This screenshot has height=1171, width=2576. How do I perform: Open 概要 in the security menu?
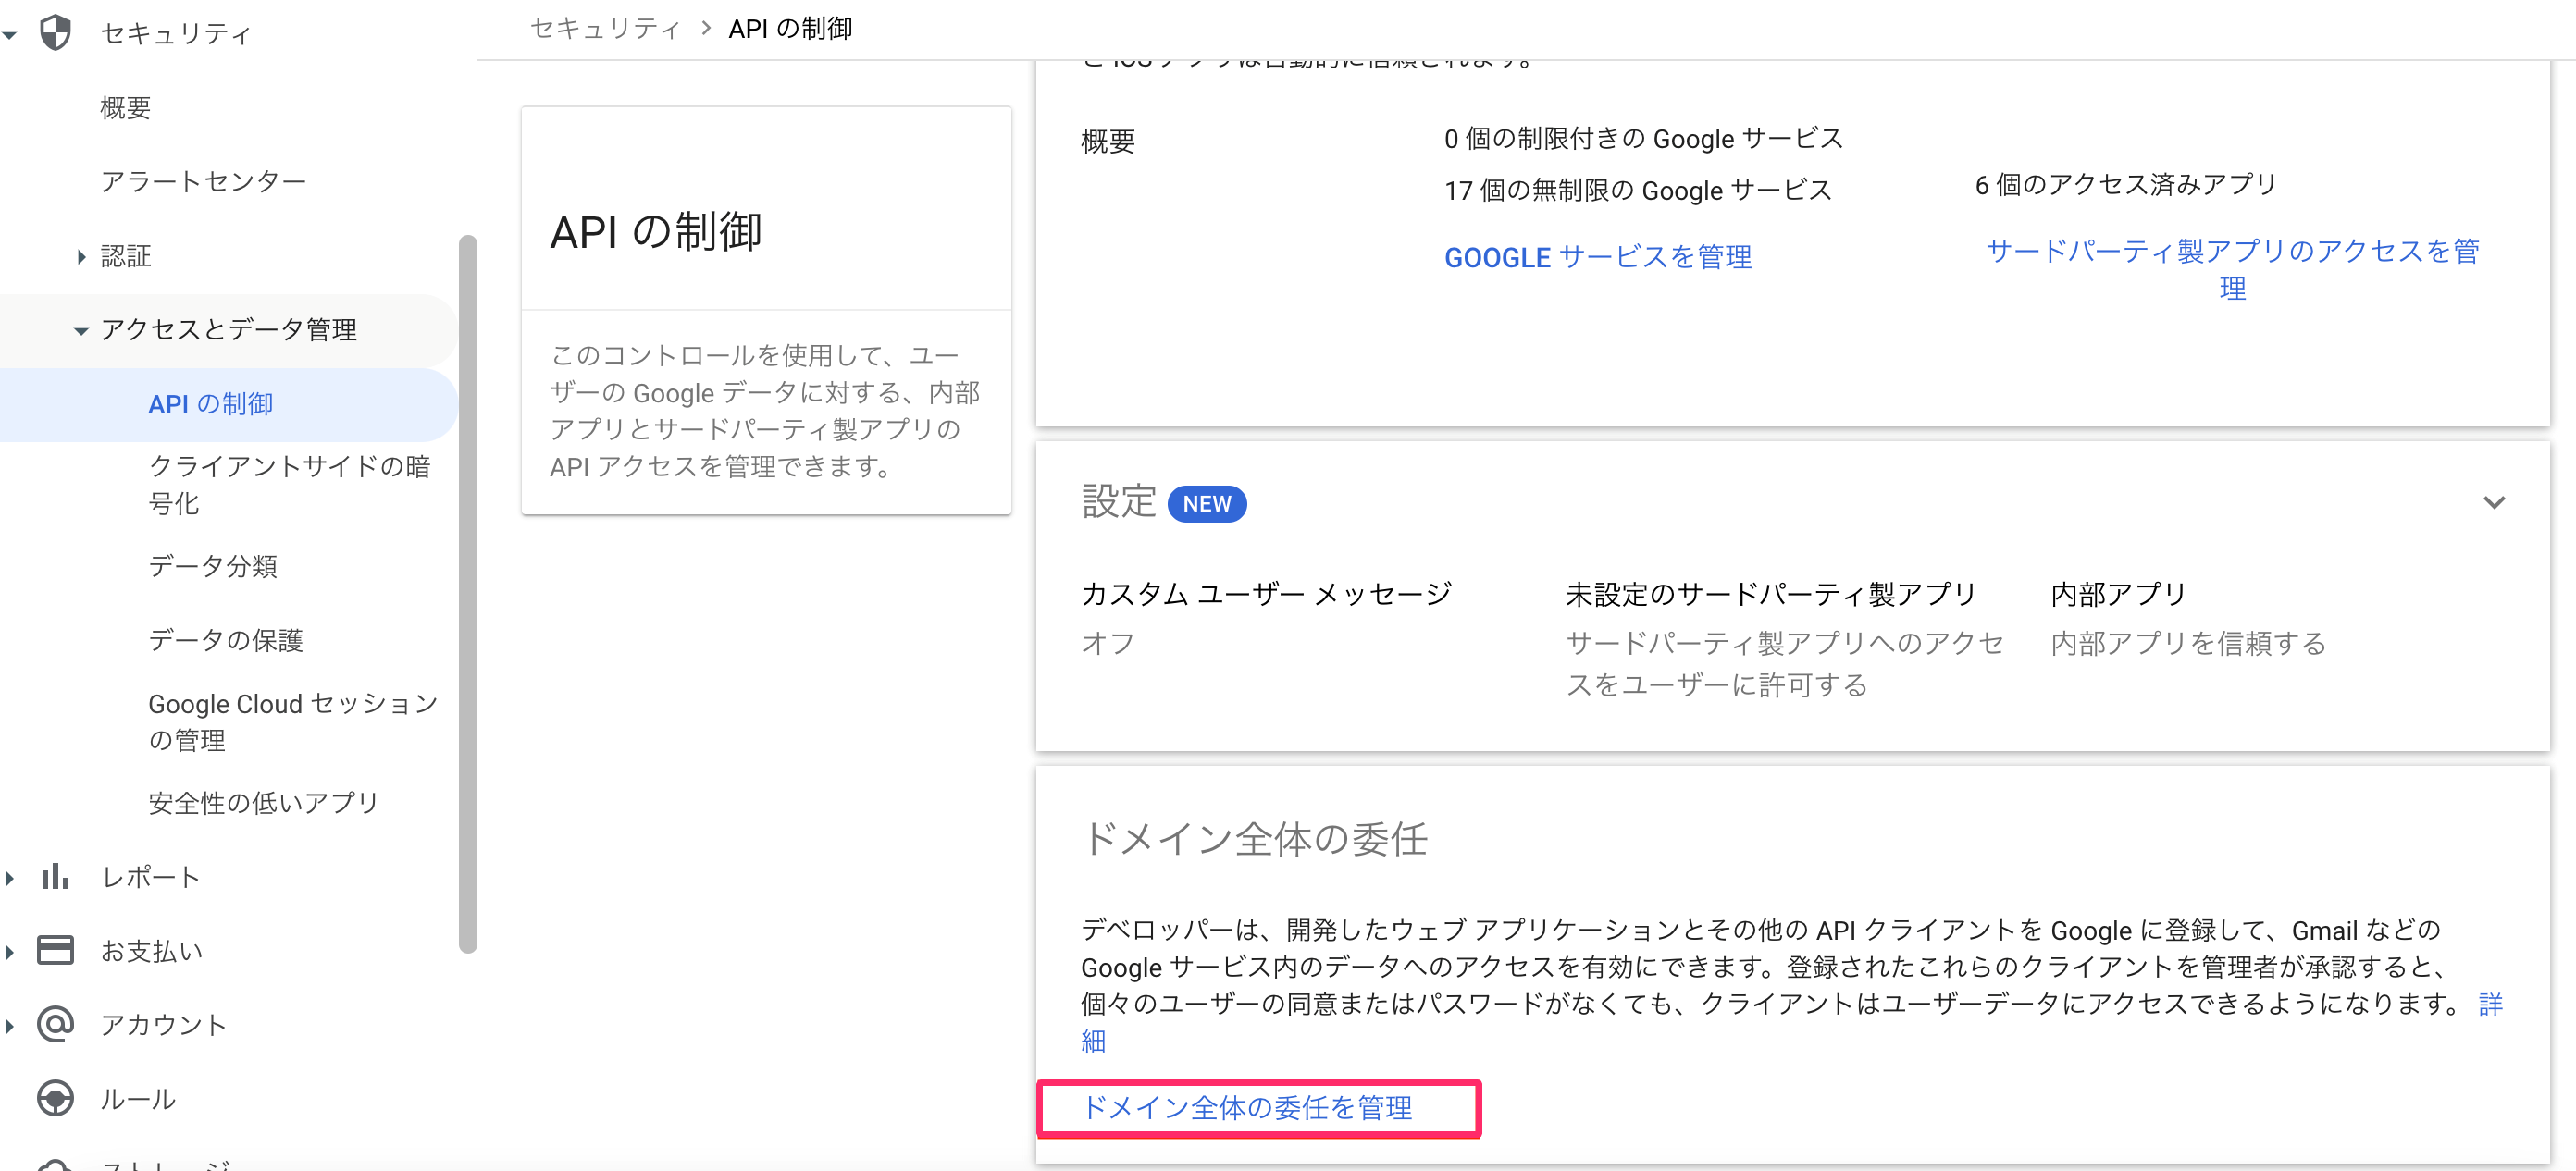[x=125, y=108]
